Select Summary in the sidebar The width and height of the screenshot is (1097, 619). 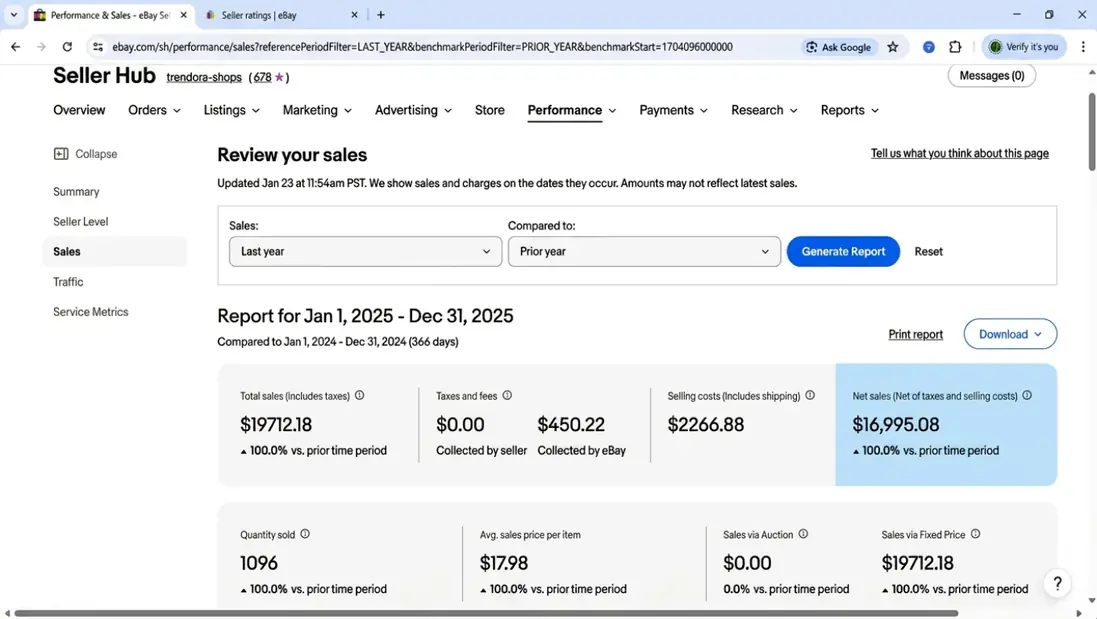pos(76,192)
